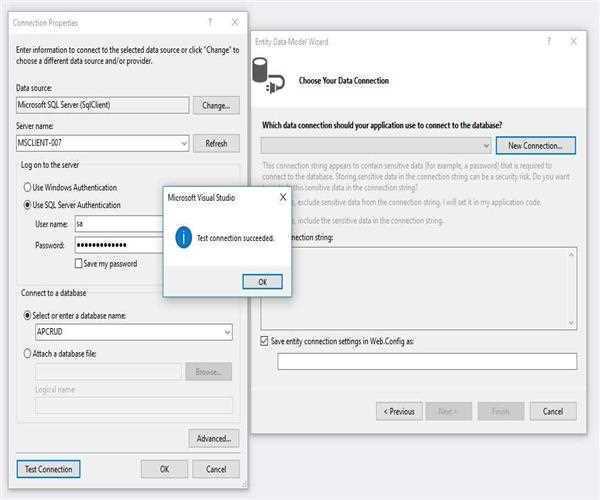Click the help icon in Entity Data Model Wizard

(547, 42)
